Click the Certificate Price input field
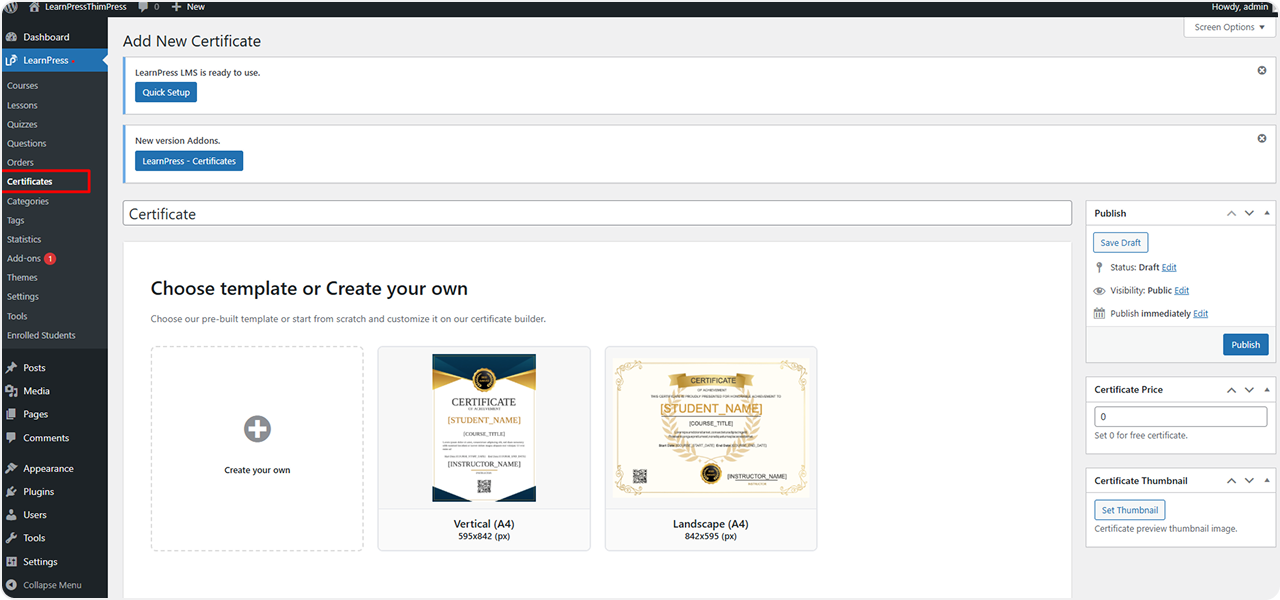 pos(1181,416)
